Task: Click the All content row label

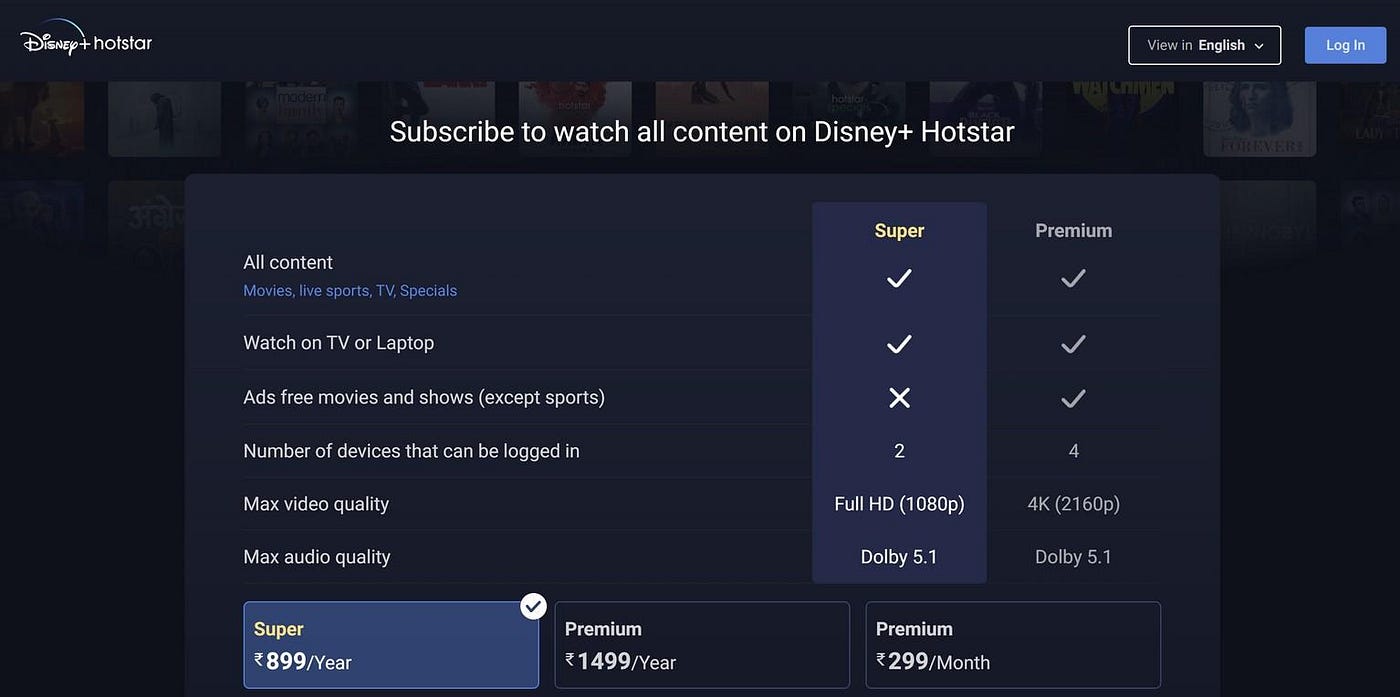Action: click(288, 262)
